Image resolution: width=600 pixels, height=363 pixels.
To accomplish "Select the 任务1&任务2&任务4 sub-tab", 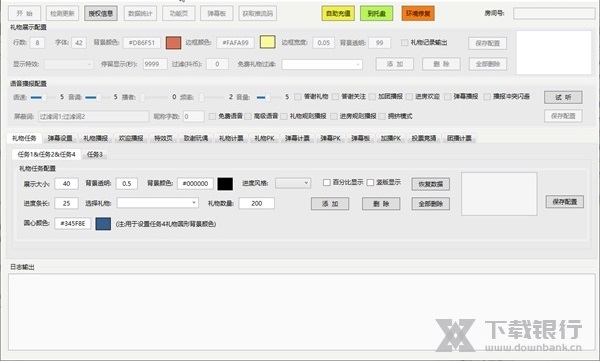I will point(47,154).
